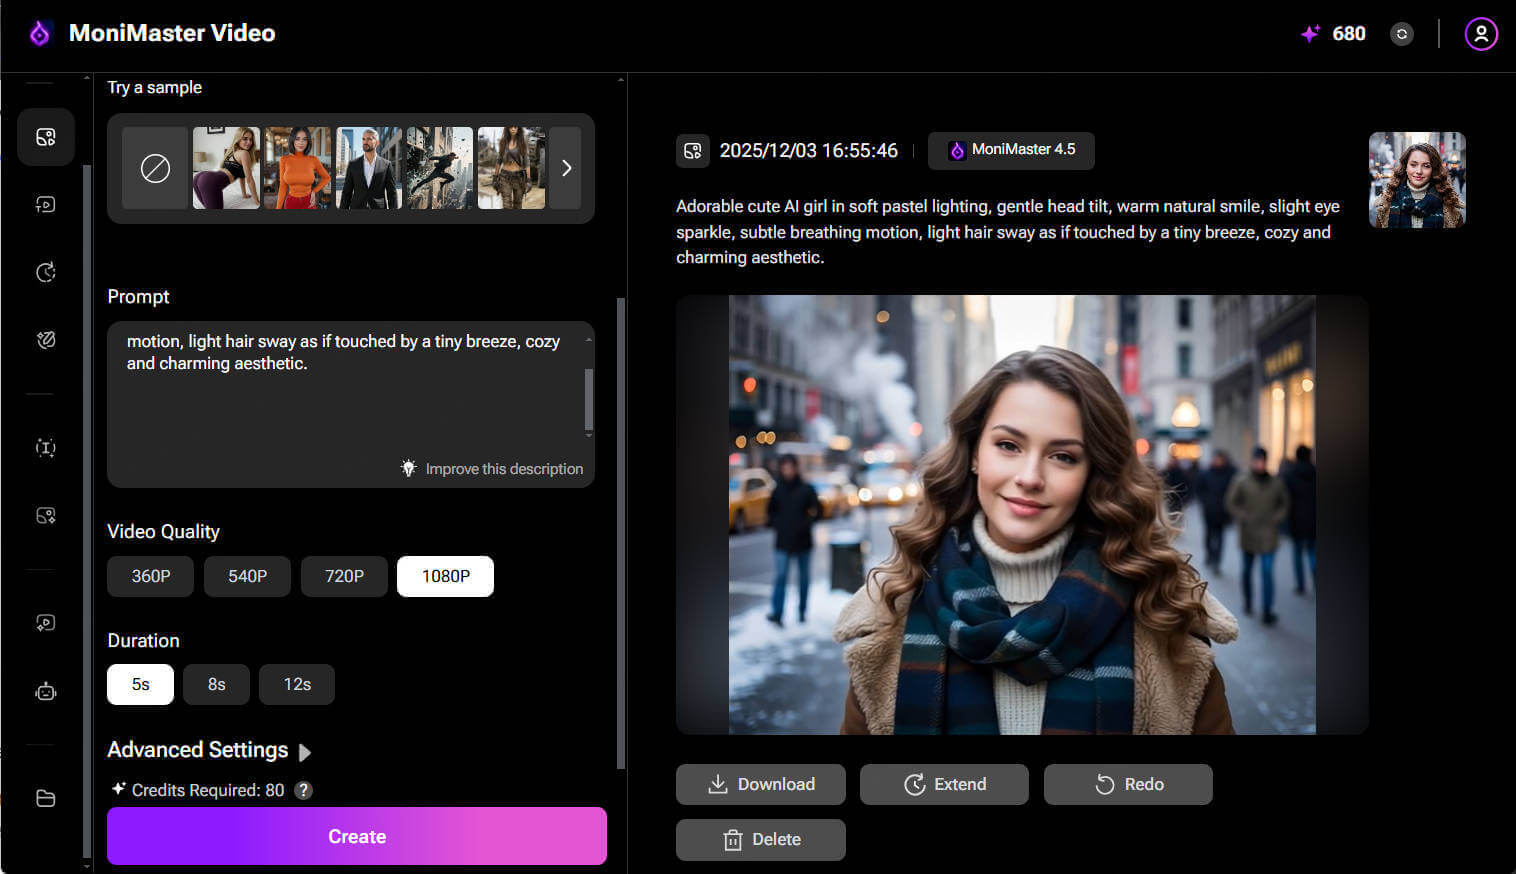Switch duration to 12s
This screenshot has width=1516, height=874.
[x=296, y=684]
